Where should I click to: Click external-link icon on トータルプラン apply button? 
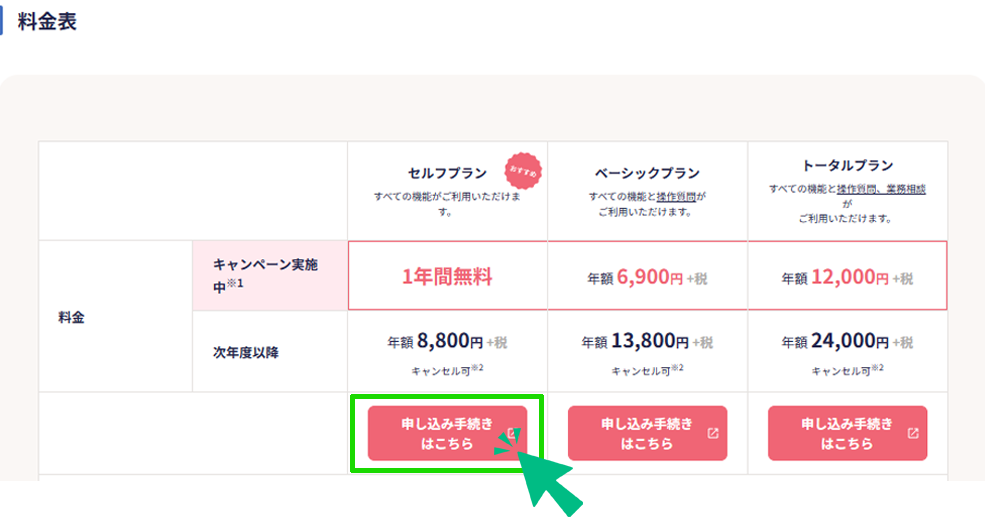point(913,433)
